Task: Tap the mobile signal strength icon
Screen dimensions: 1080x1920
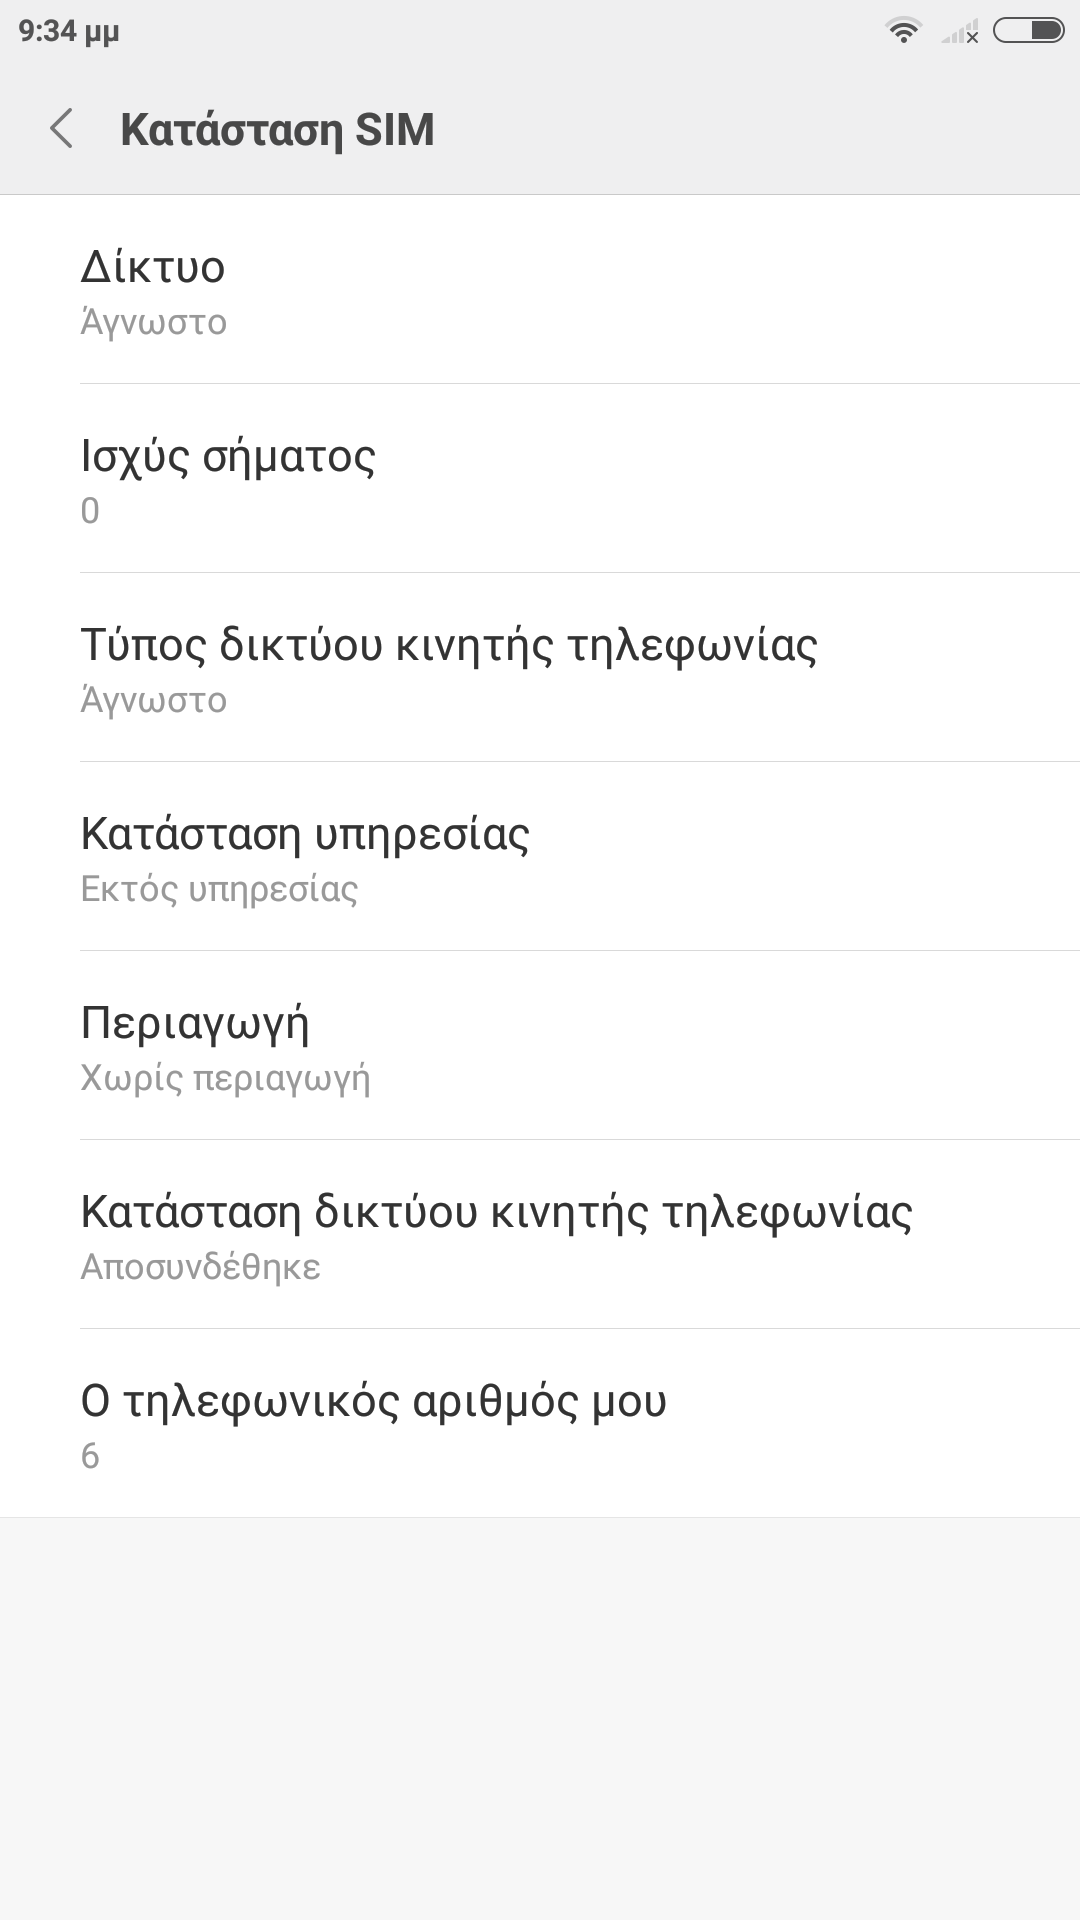Action: click(960, 33)
